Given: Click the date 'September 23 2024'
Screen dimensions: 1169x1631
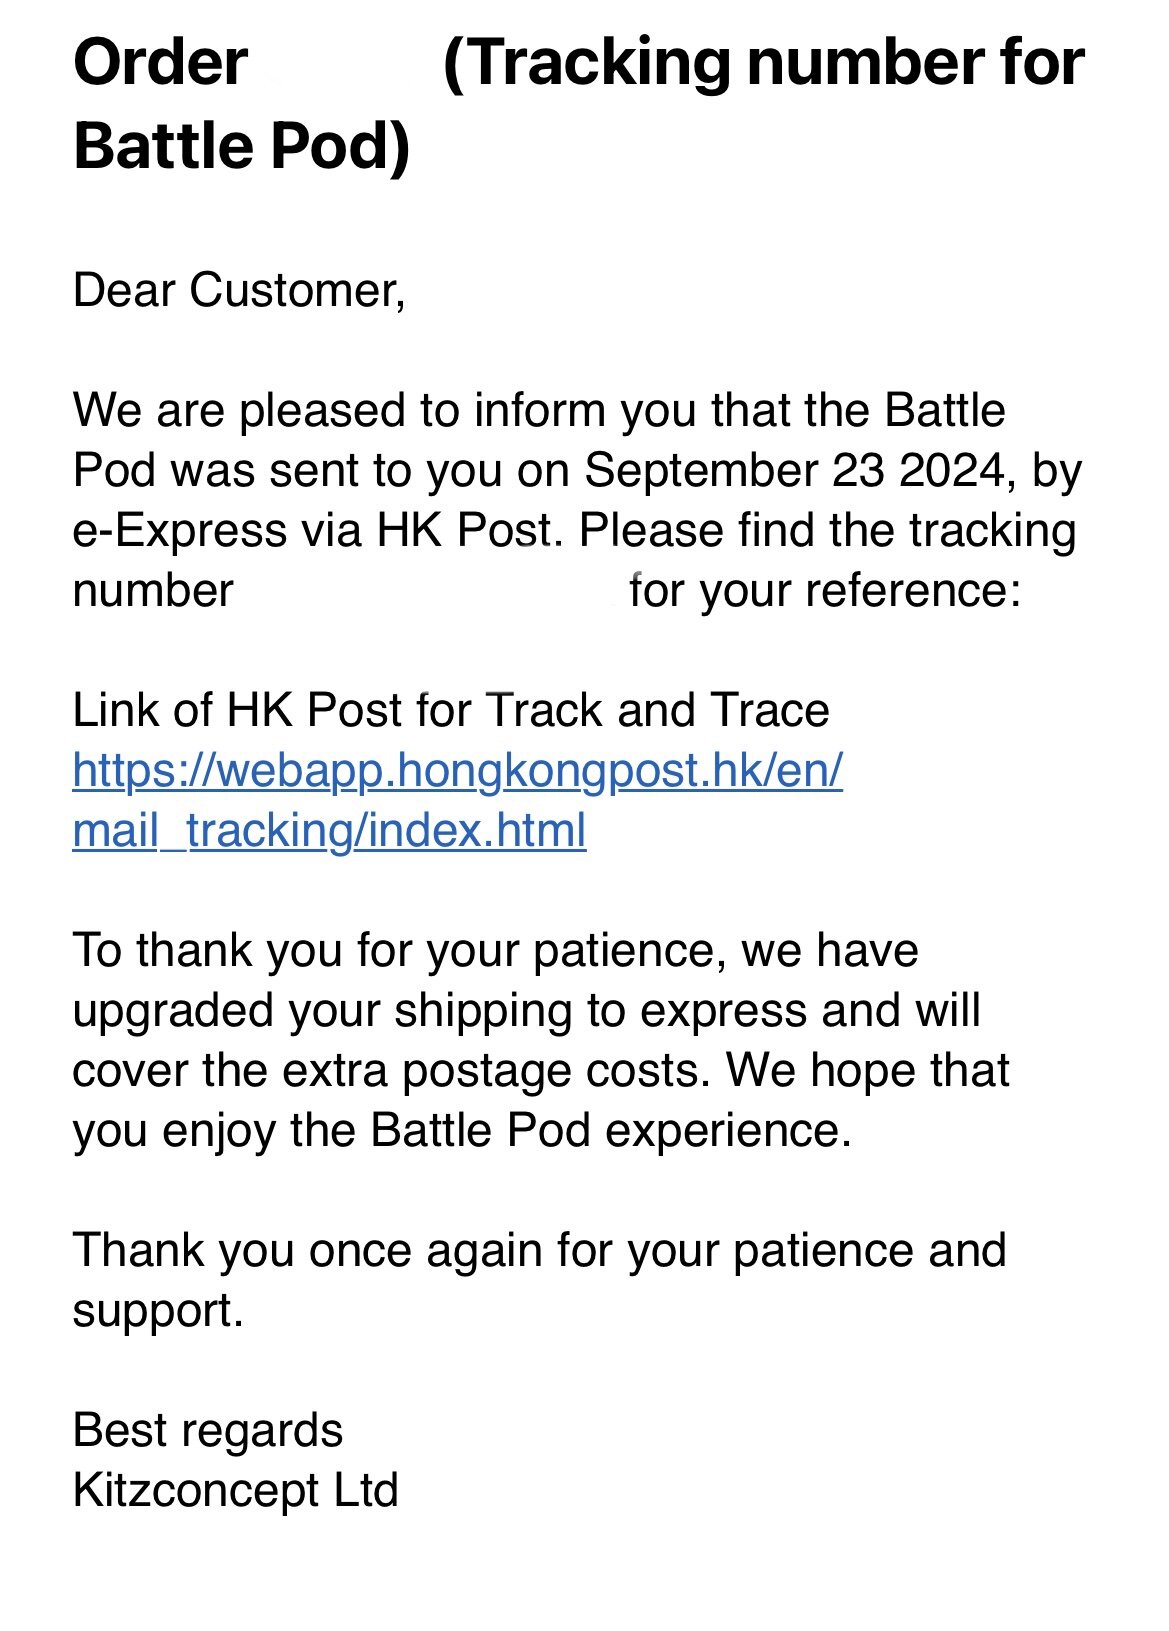Looking at the screenshot, I should pyautogui.click(x=794, y=471).
